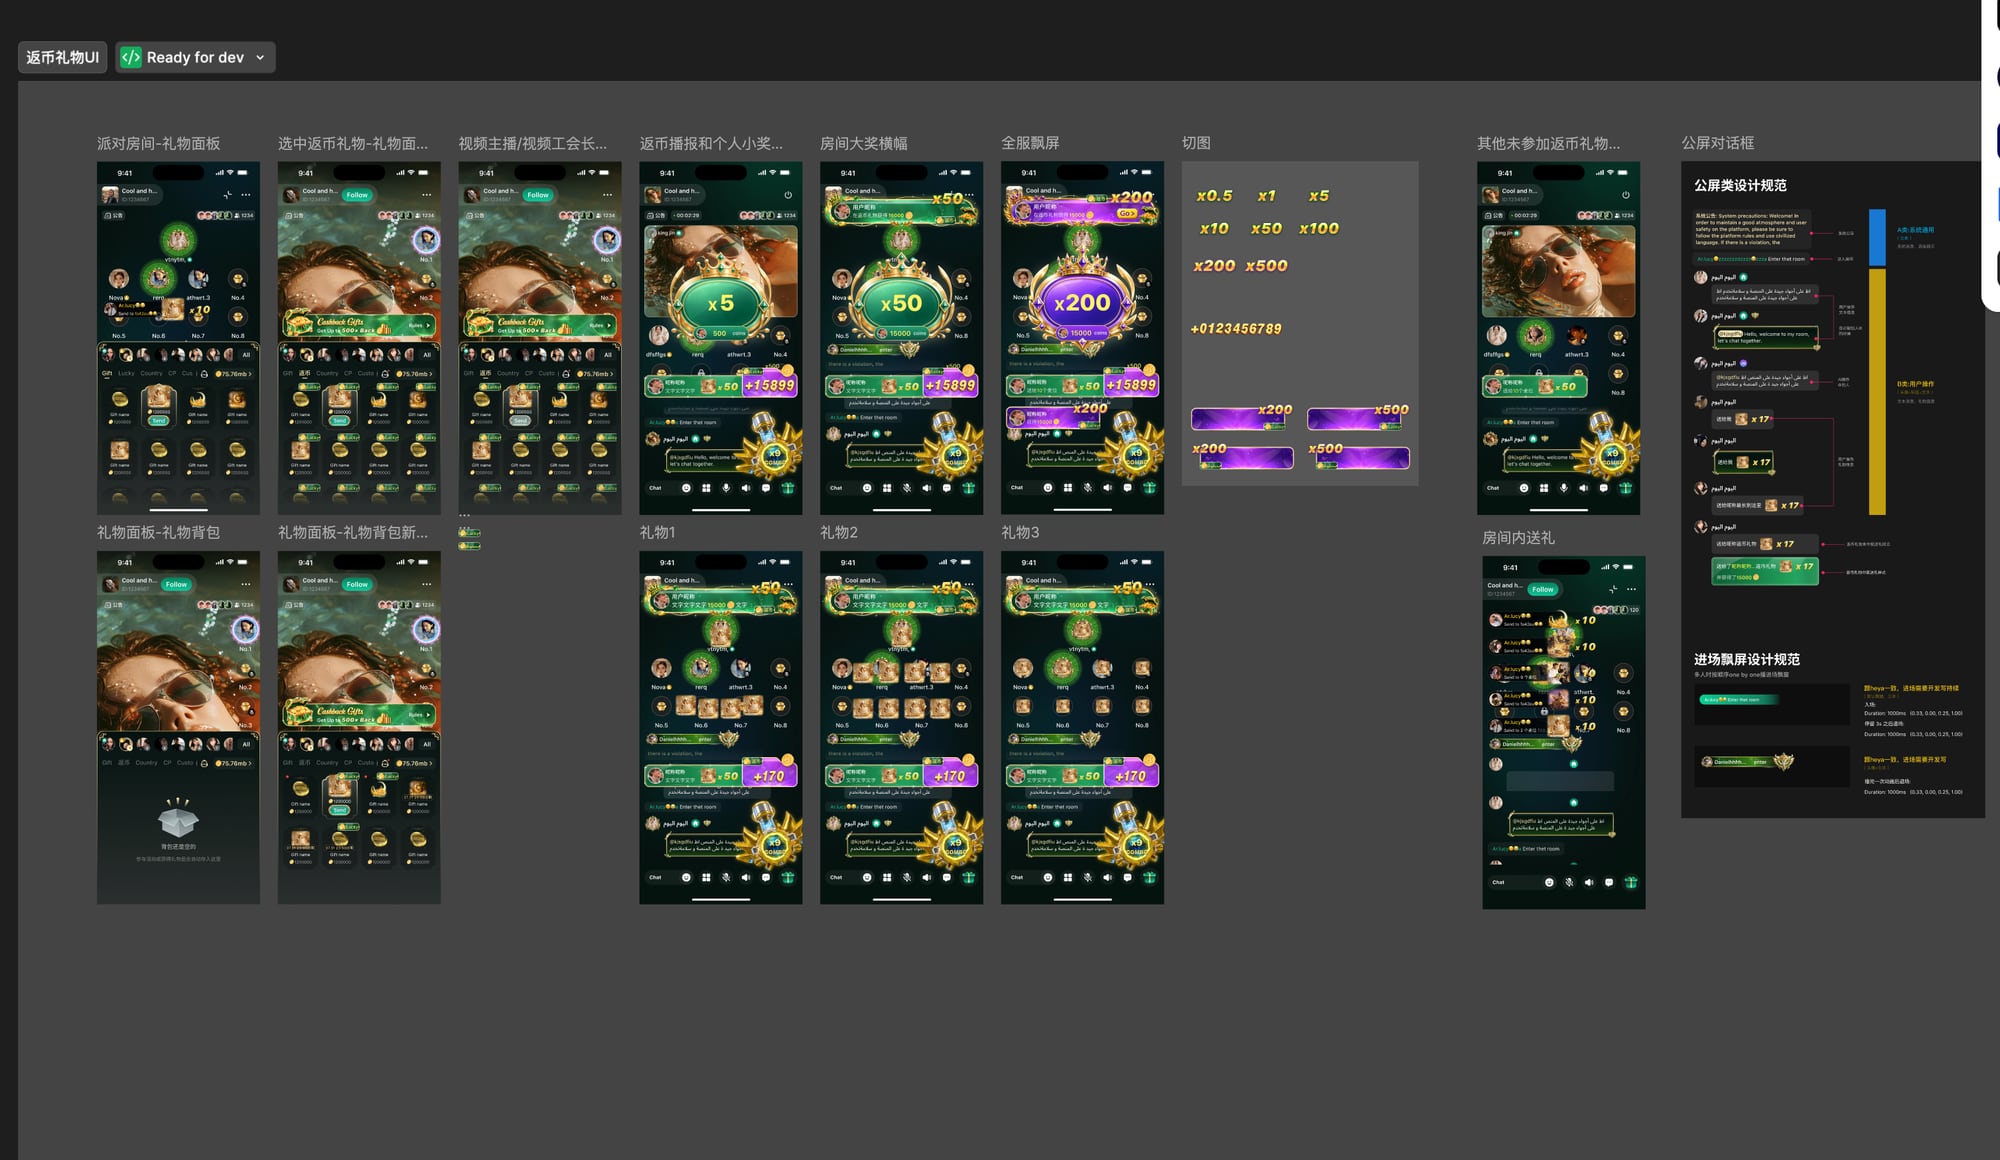Viewport: 2000px width, 1160px height.
Task: Select the 公屏类设计规范 heading
Action: point(1740,186)
